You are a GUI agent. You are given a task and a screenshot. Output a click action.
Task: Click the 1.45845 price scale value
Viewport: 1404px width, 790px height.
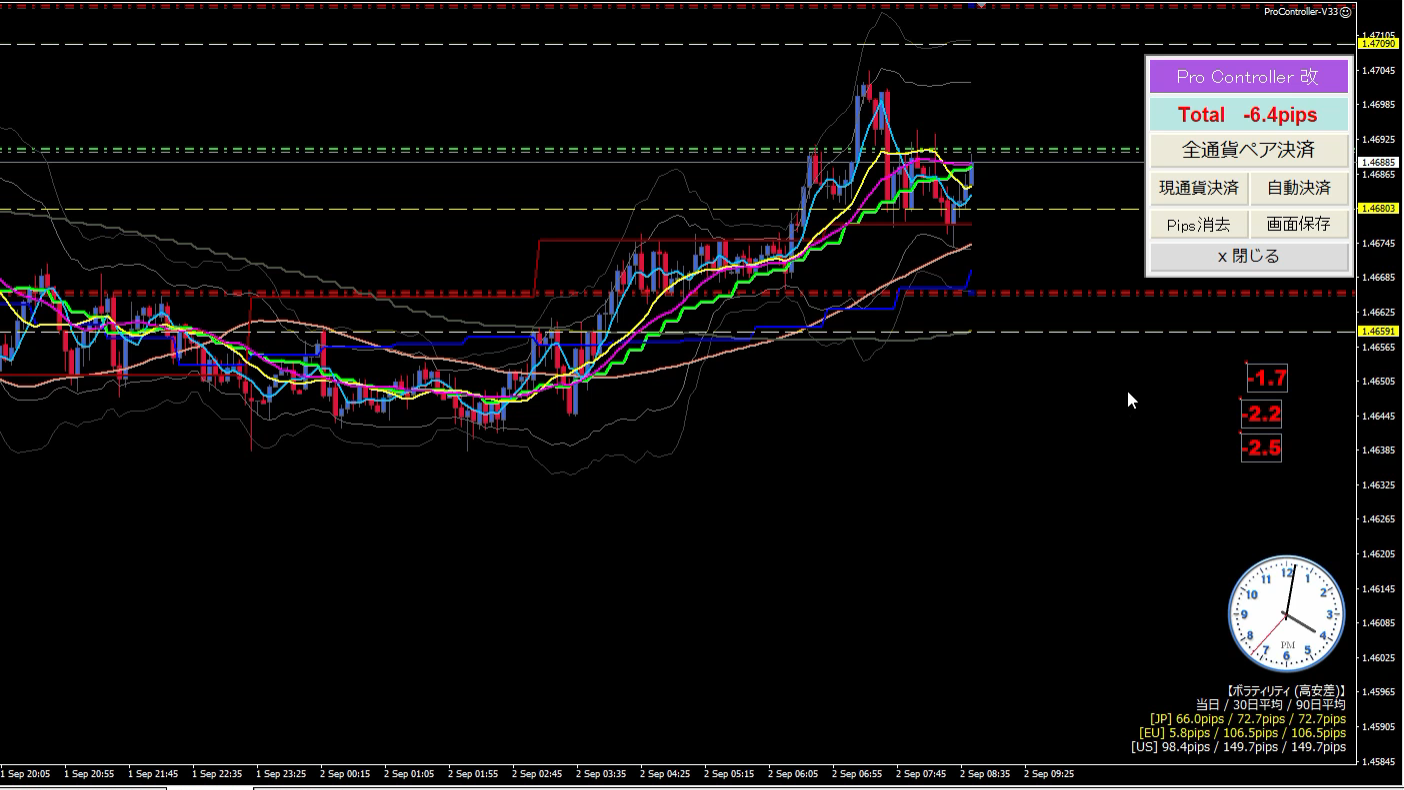click(1379, 761)
